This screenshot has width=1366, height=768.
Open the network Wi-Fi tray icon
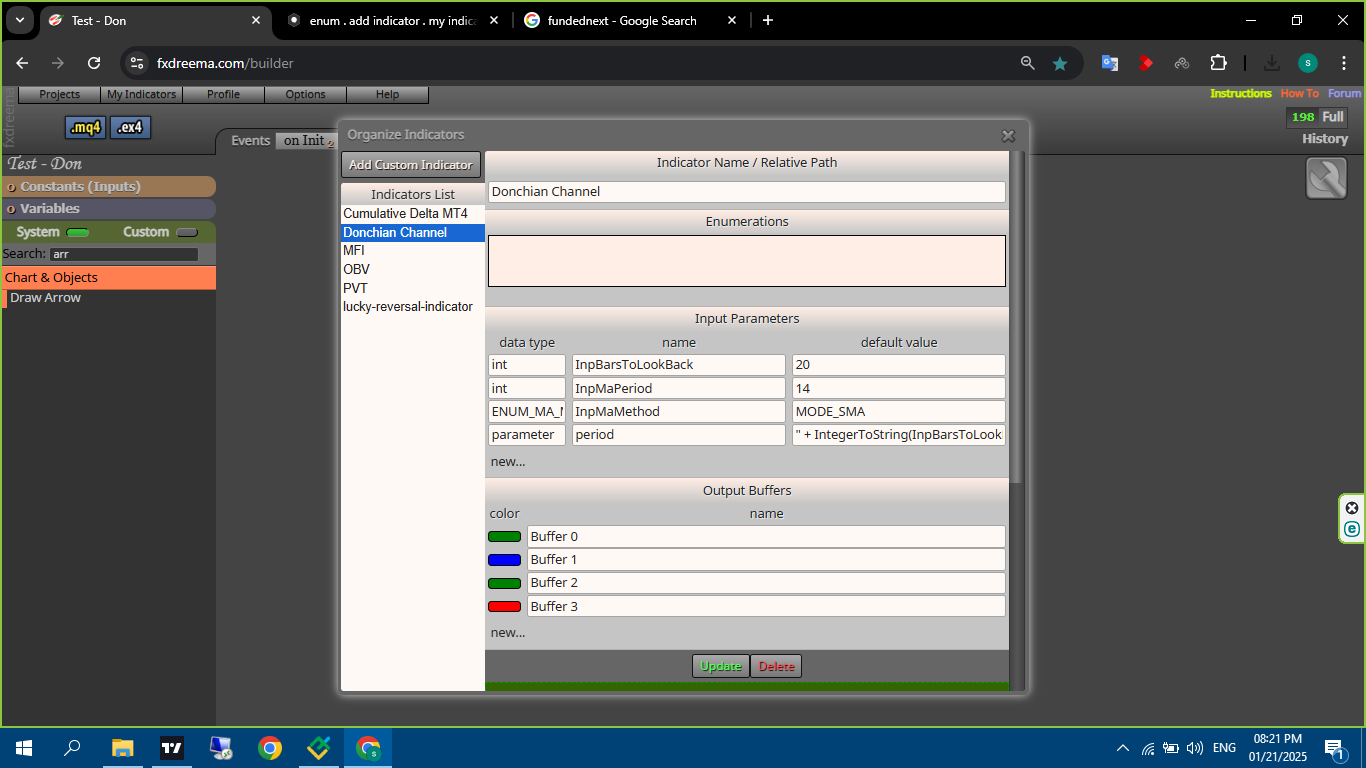[x=1148, y=748]
